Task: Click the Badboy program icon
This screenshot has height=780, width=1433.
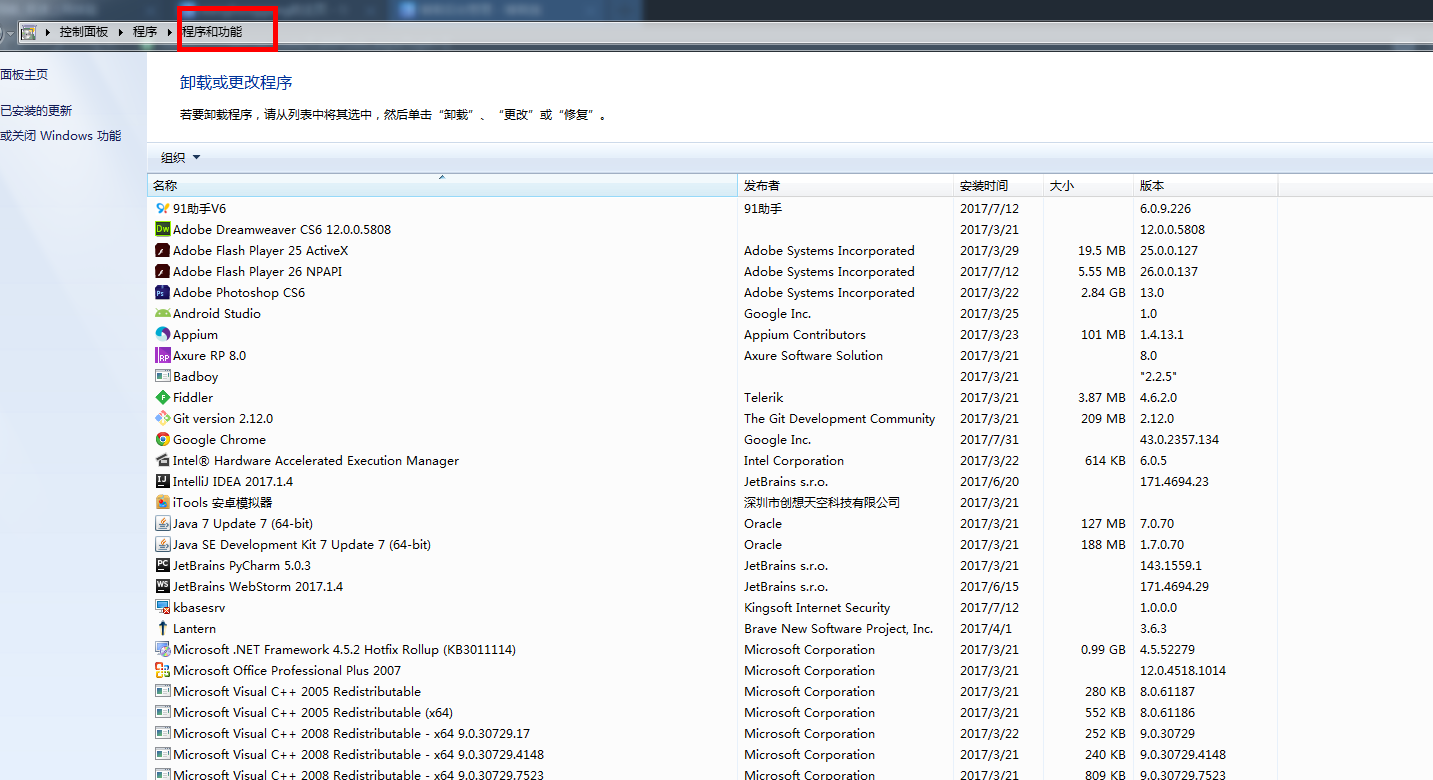Action: click(163, 376)
